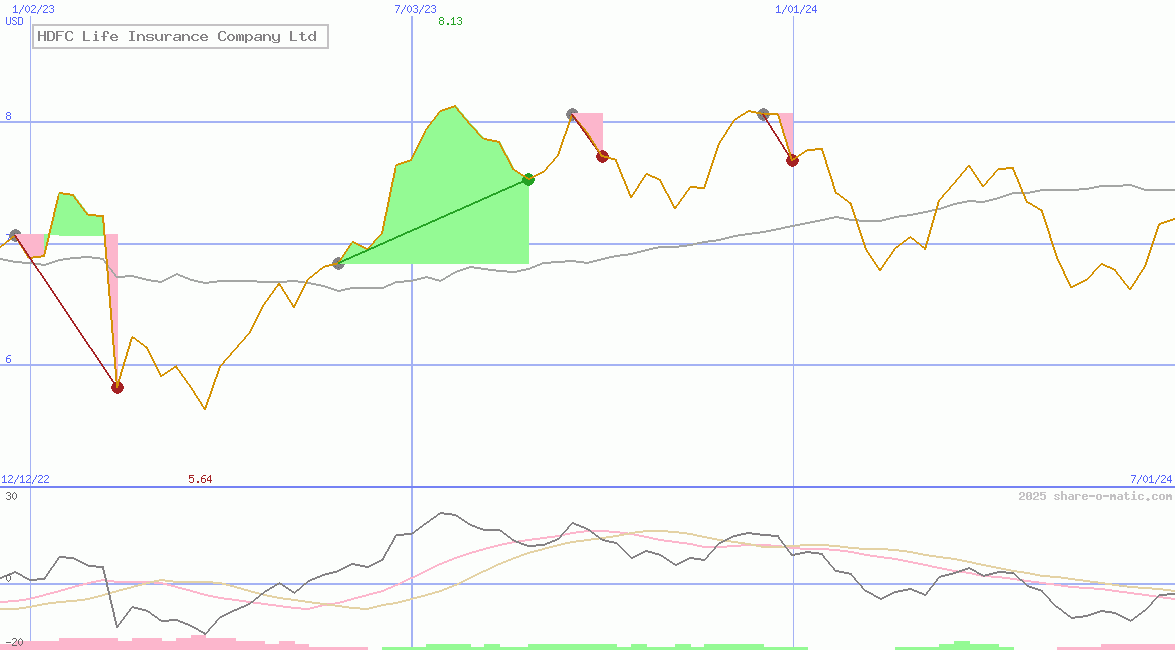Click the 1/02/23 date label
Image resolution: width=1175 pixels, height=650 pixels.
(31, 8)
